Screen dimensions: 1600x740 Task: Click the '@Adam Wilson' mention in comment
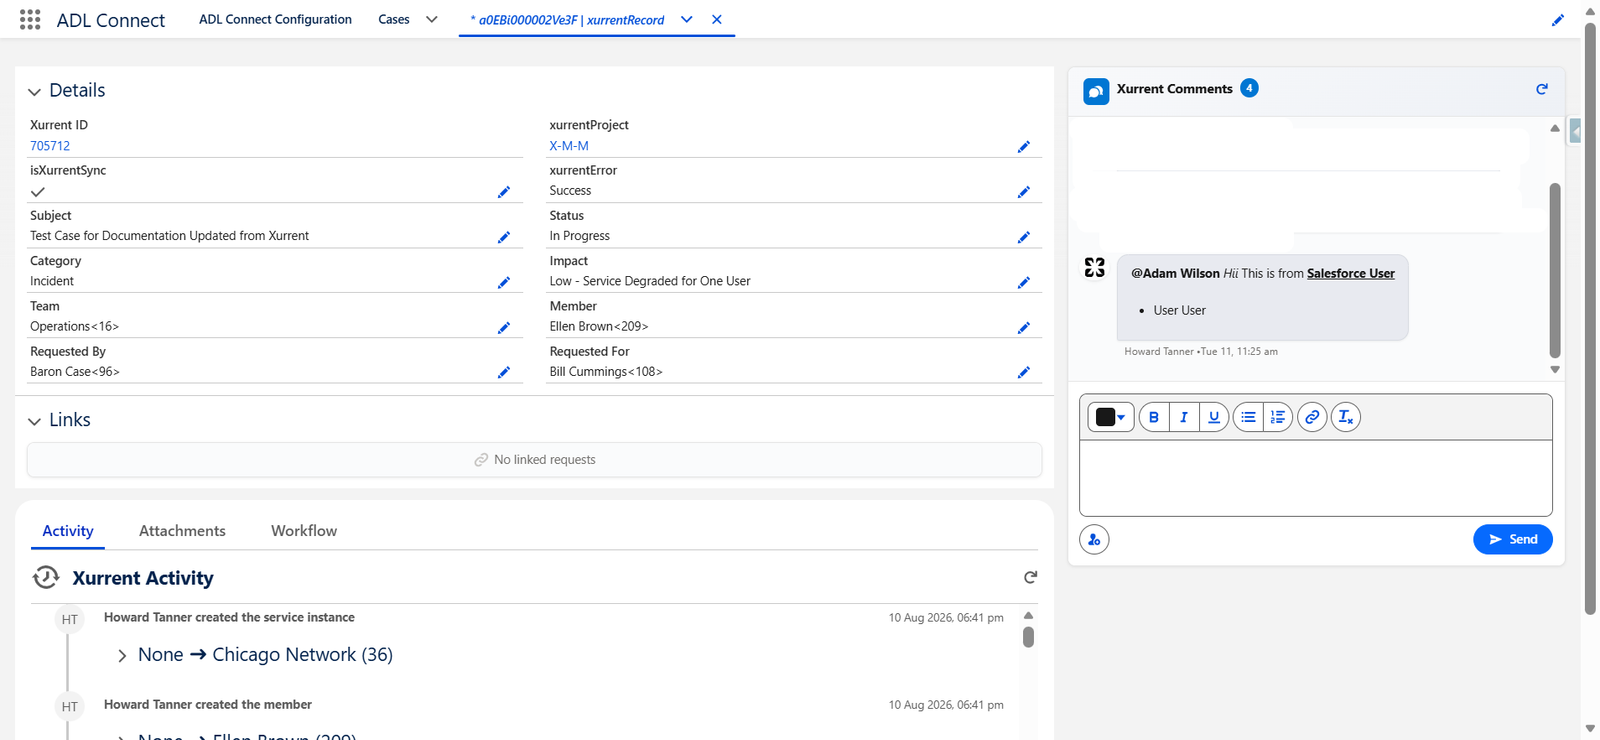coord(1175,273)
